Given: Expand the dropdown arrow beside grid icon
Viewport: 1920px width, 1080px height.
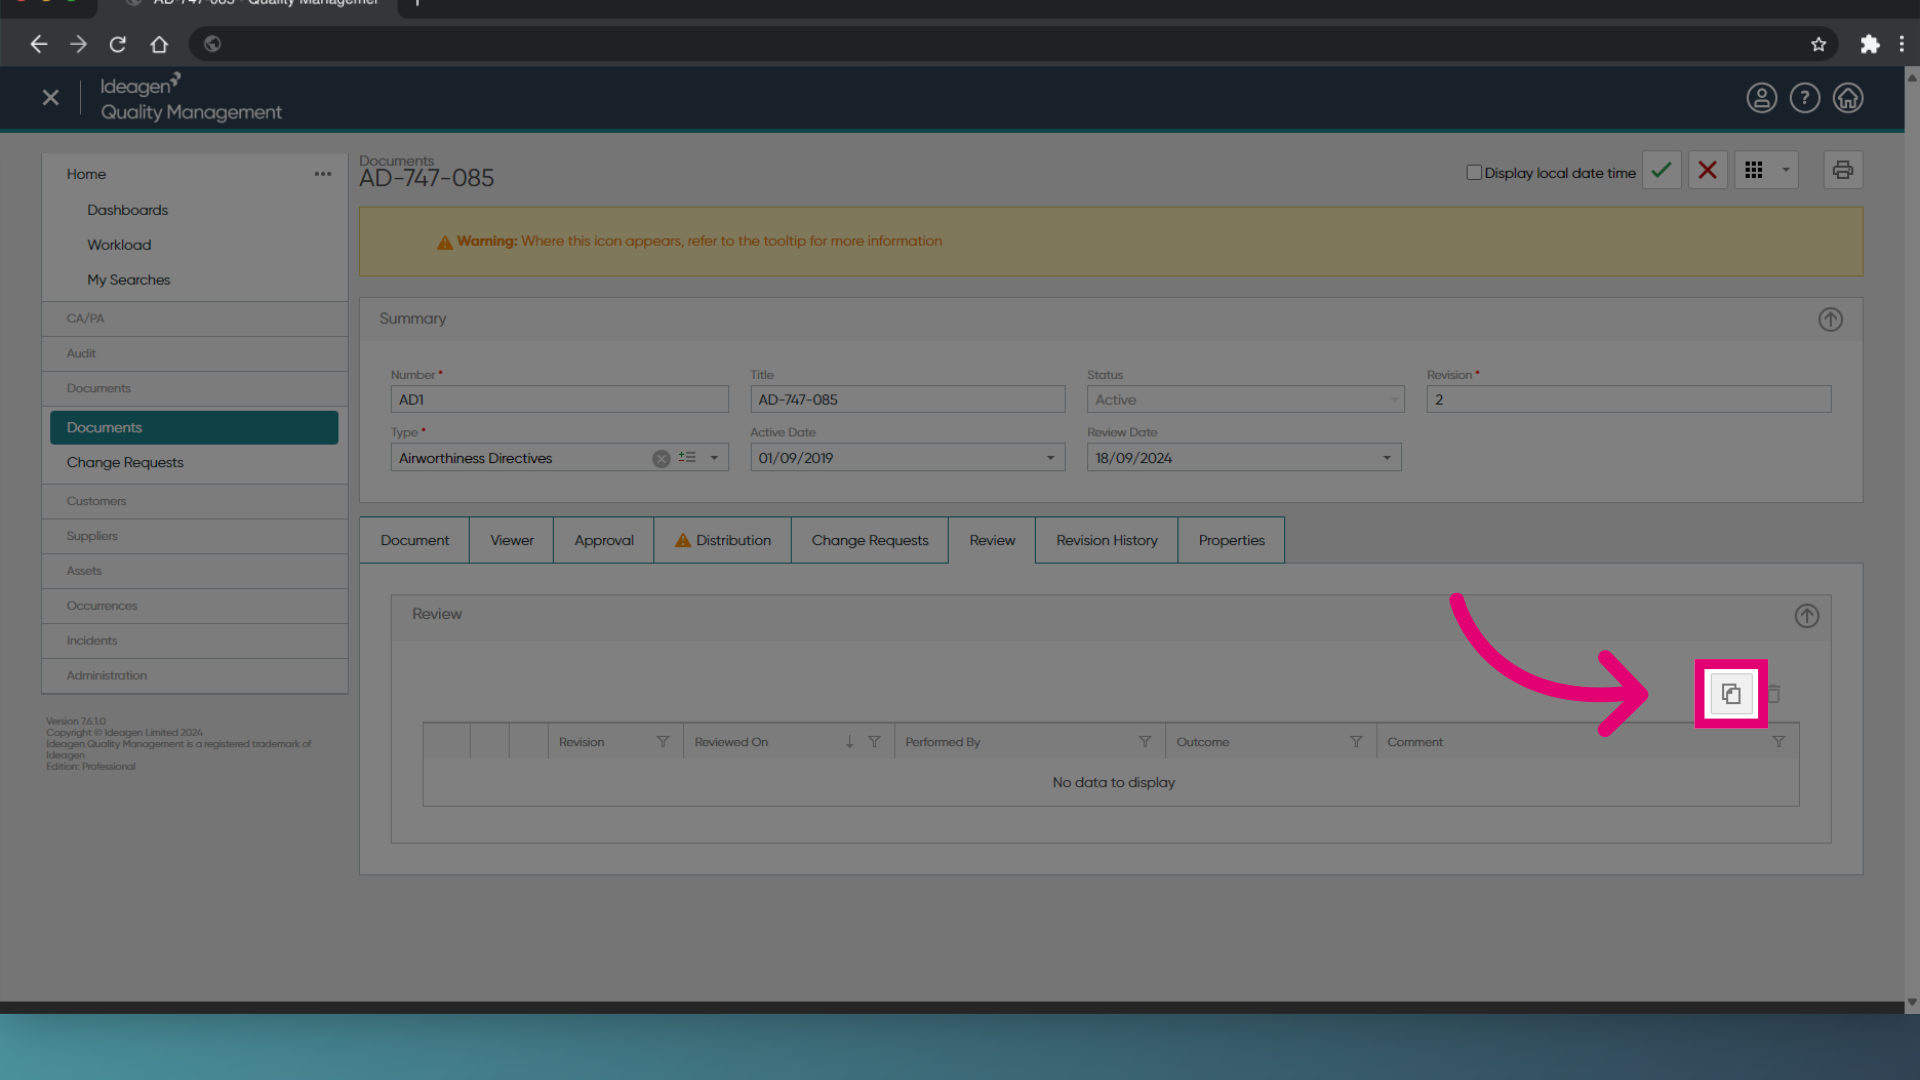Looking at the screenshot, I should [1785, 171].
